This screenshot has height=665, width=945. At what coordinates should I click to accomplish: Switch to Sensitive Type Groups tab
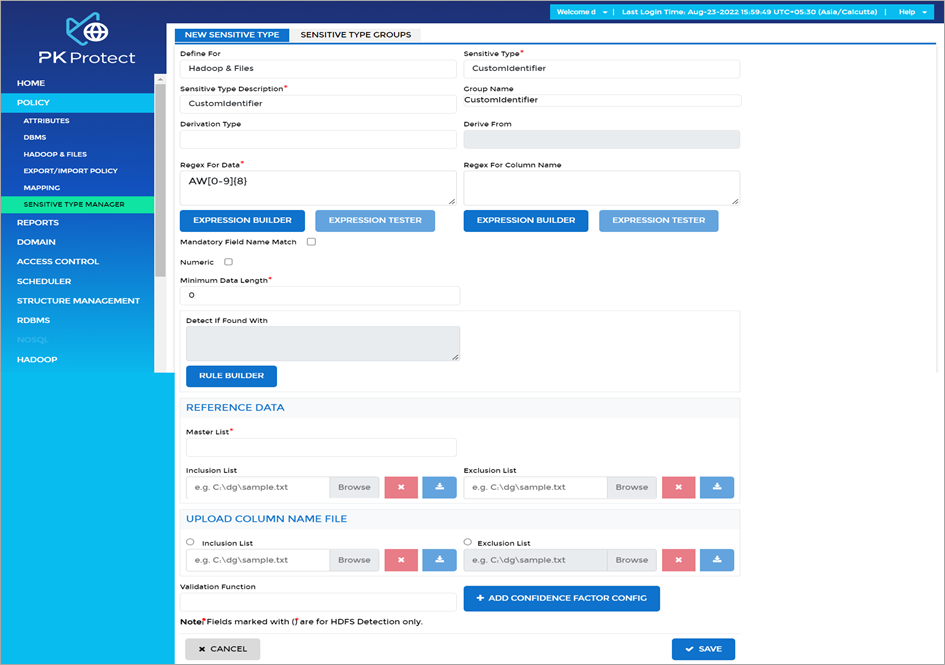point(356,35)
